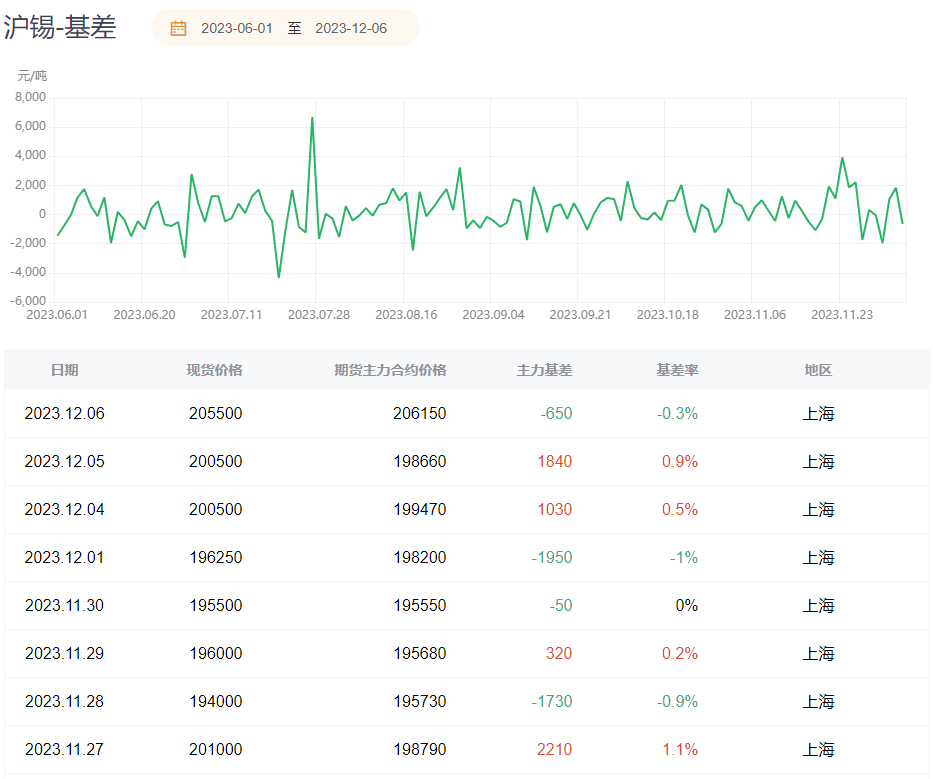Image resolution: width=933 pixels, height=779 pixels.
Task: Click futures price 206150
Action: coord(419,414)
